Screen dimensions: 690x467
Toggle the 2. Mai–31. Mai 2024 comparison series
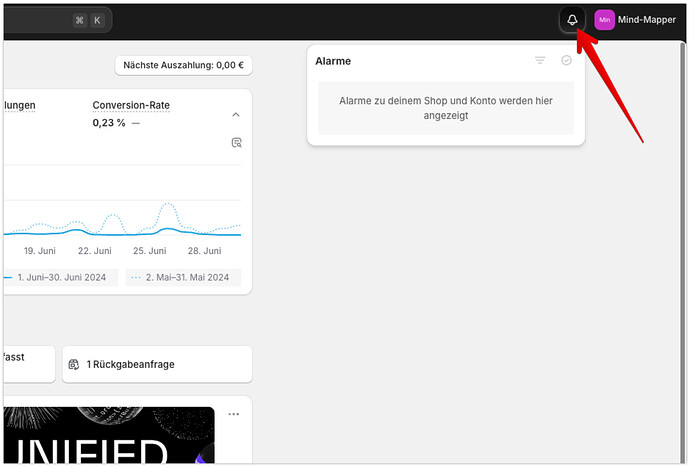[184, 277]
